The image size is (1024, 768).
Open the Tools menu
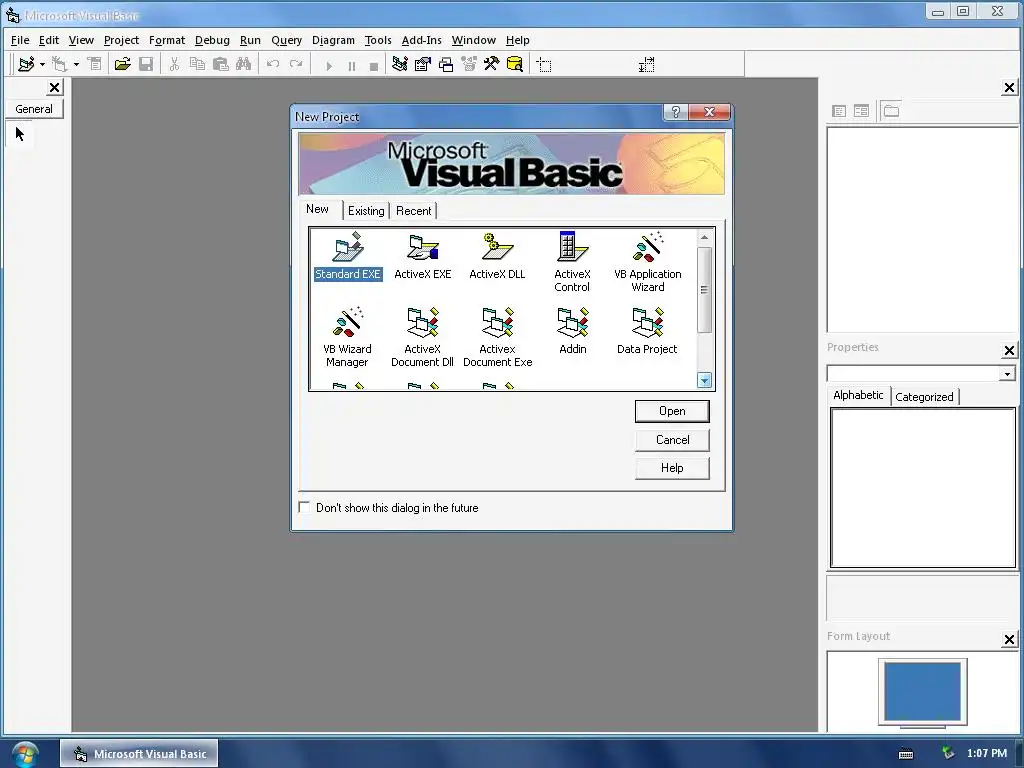pyautogui.click(x=377, y=40)
